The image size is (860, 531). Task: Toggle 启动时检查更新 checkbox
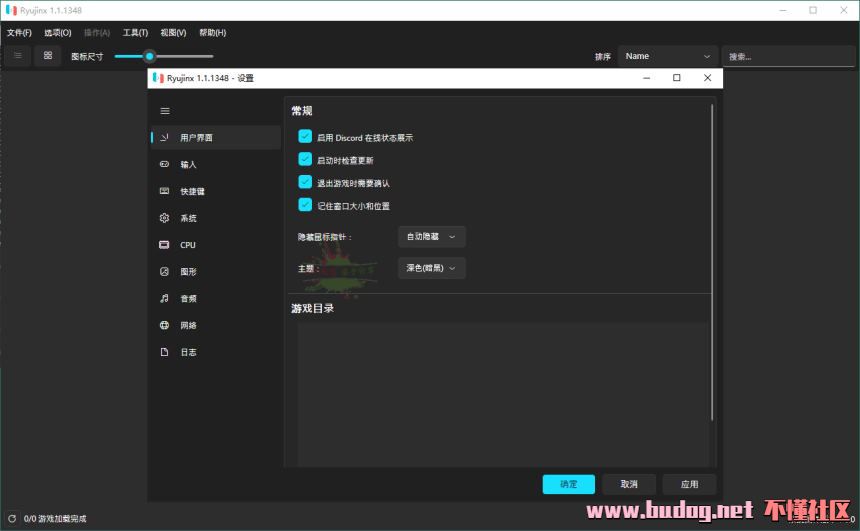point(305,160)
